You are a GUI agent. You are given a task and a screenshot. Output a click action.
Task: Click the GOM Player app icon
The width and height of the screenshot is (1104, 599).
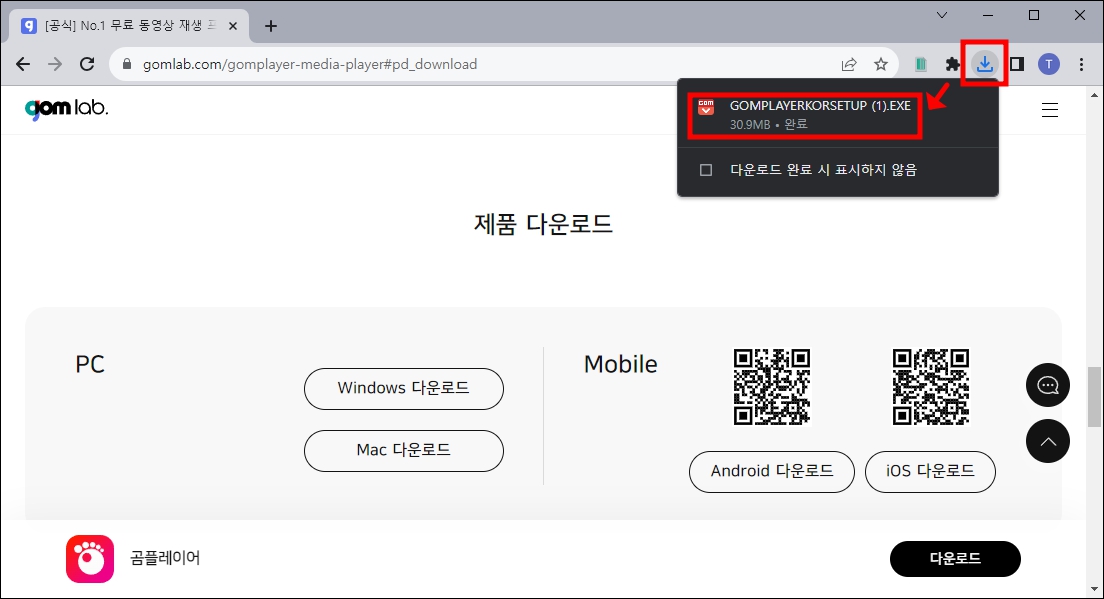coord(90,559)
